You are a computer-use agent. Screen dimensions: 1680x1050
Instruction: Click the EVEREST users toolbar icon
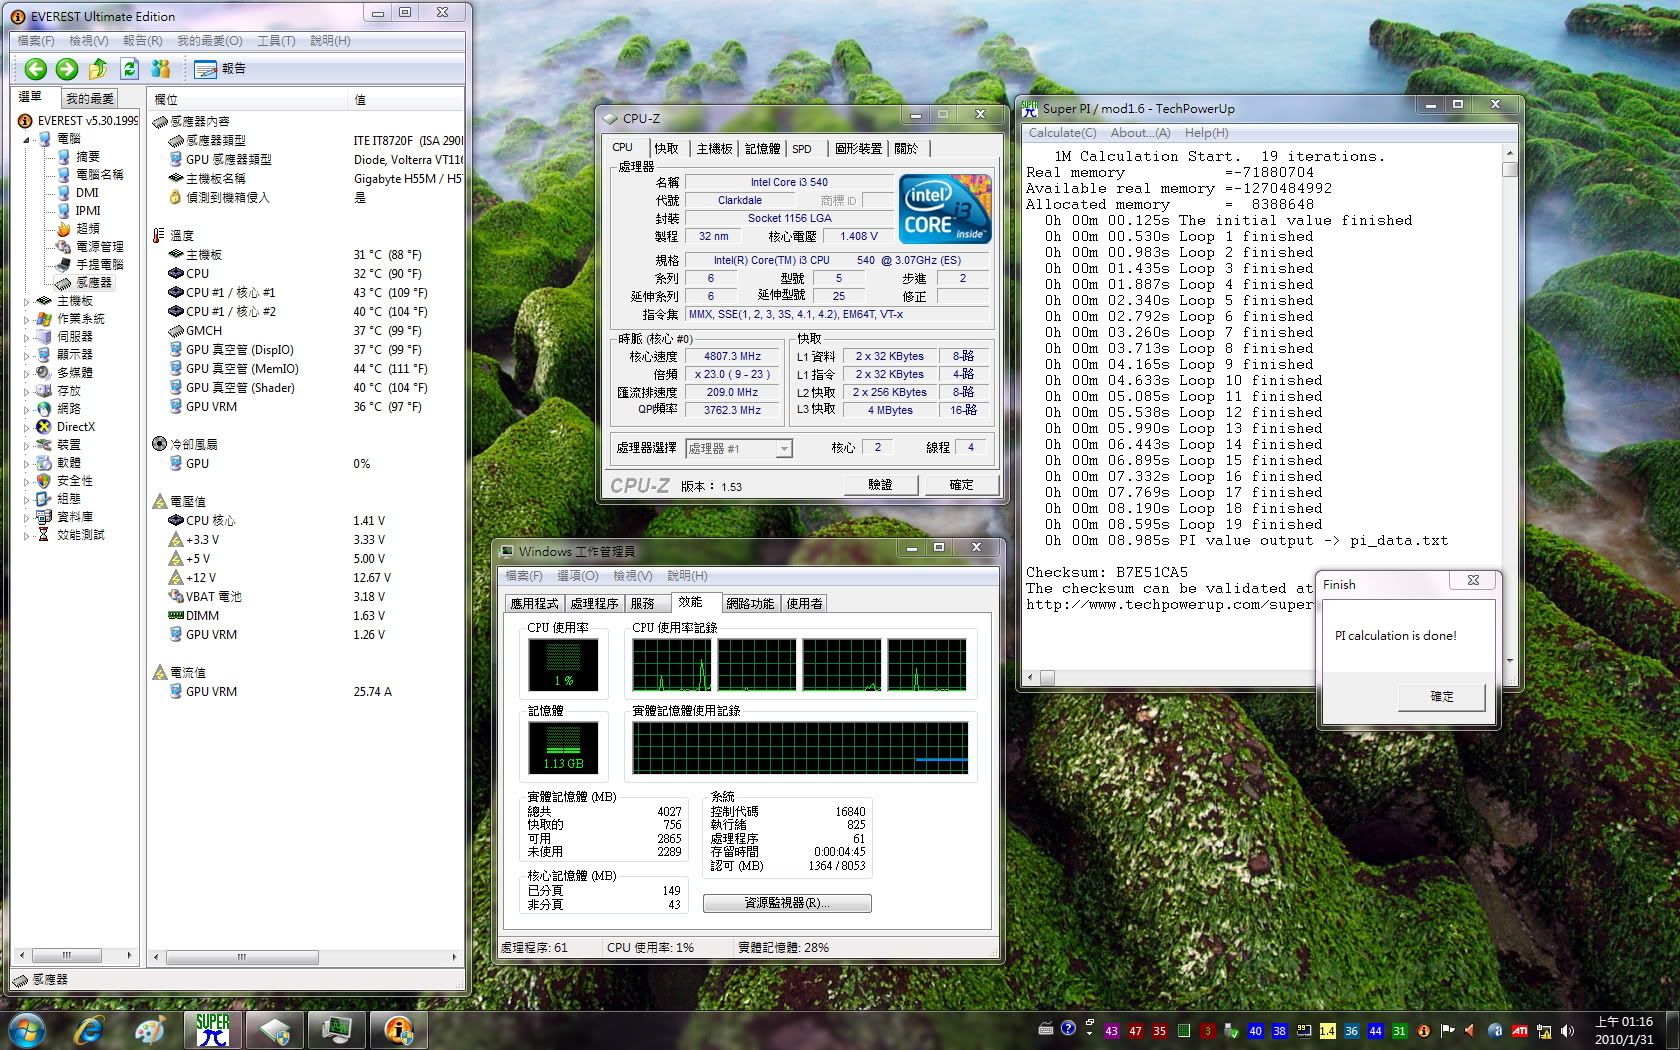160,69
